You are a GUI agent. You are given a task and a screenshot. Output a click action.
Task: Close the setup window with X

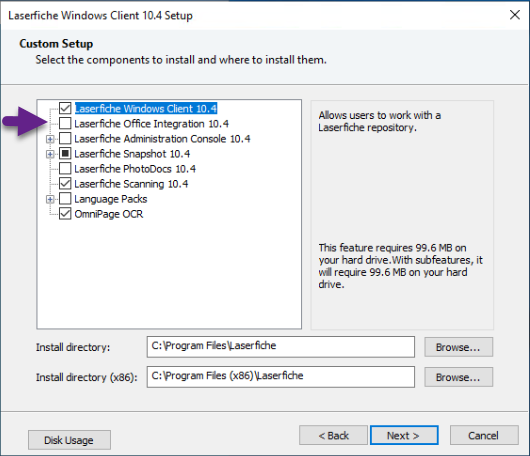(514, 15)
